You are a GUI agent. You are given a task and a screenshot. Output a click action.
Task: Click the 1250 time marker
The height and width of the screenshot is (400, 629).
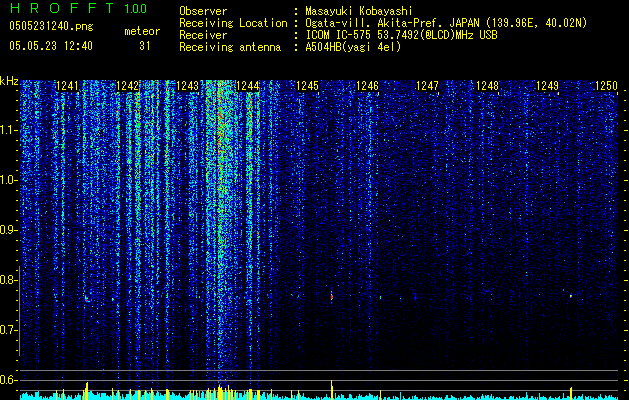pos(606,86)
